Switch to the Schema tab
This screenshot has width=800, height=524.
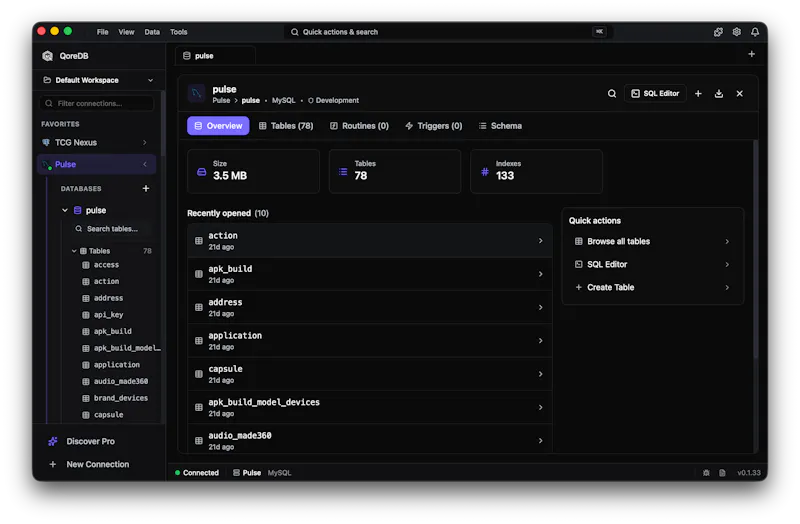click(x=500, y=126)
